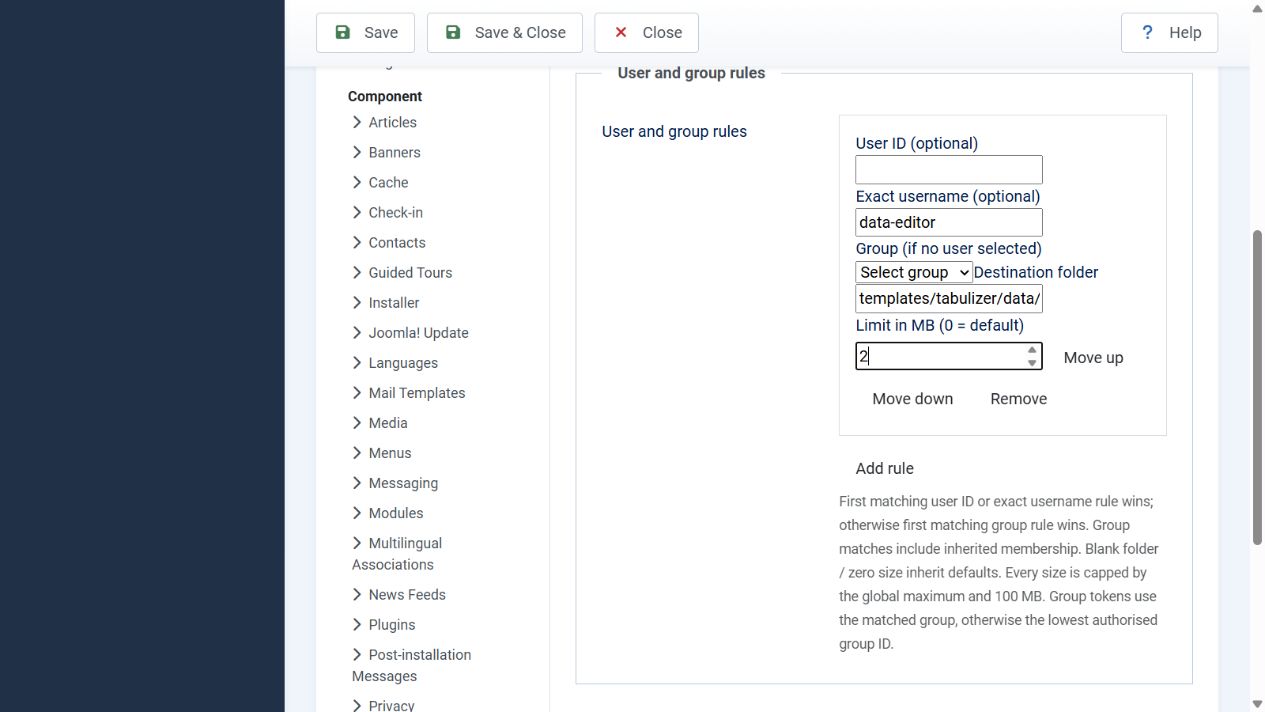Open Menus component settings

[x=390, y=453]
